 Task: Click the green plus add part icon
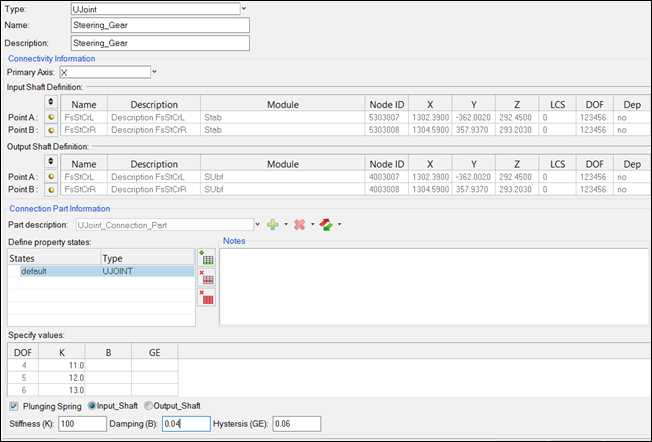273,225
